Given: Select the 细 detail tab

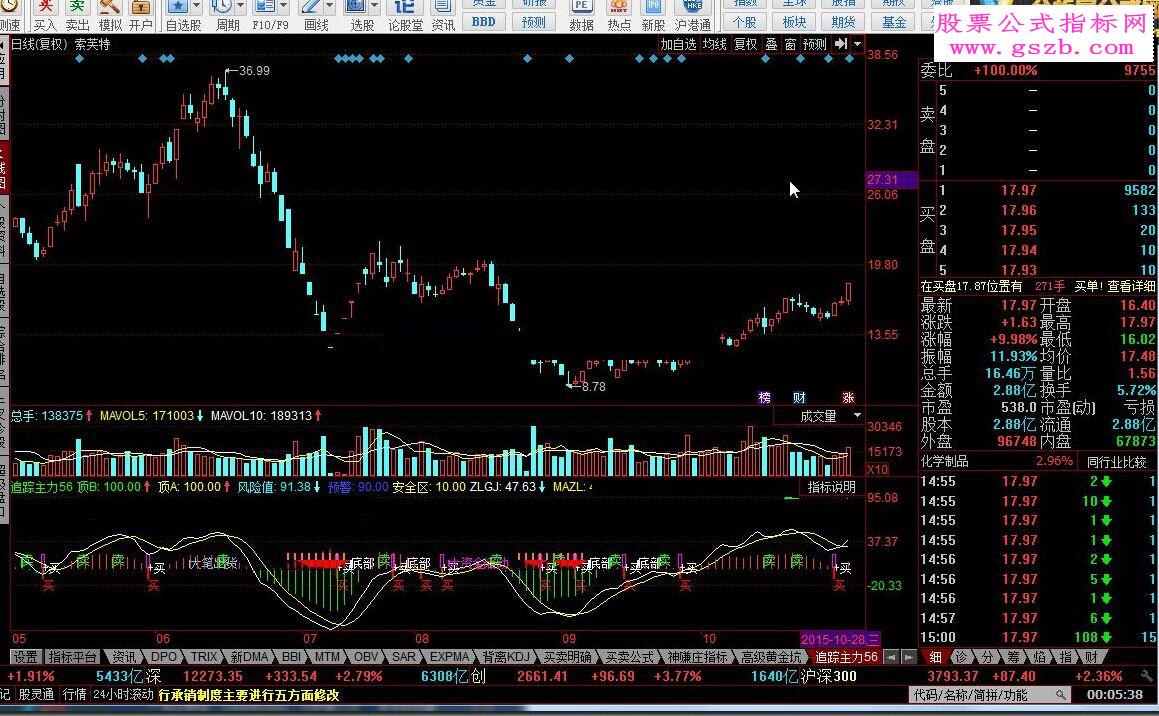Looking at the screenshot, I should pyautogui.click(x=936, y=657).
